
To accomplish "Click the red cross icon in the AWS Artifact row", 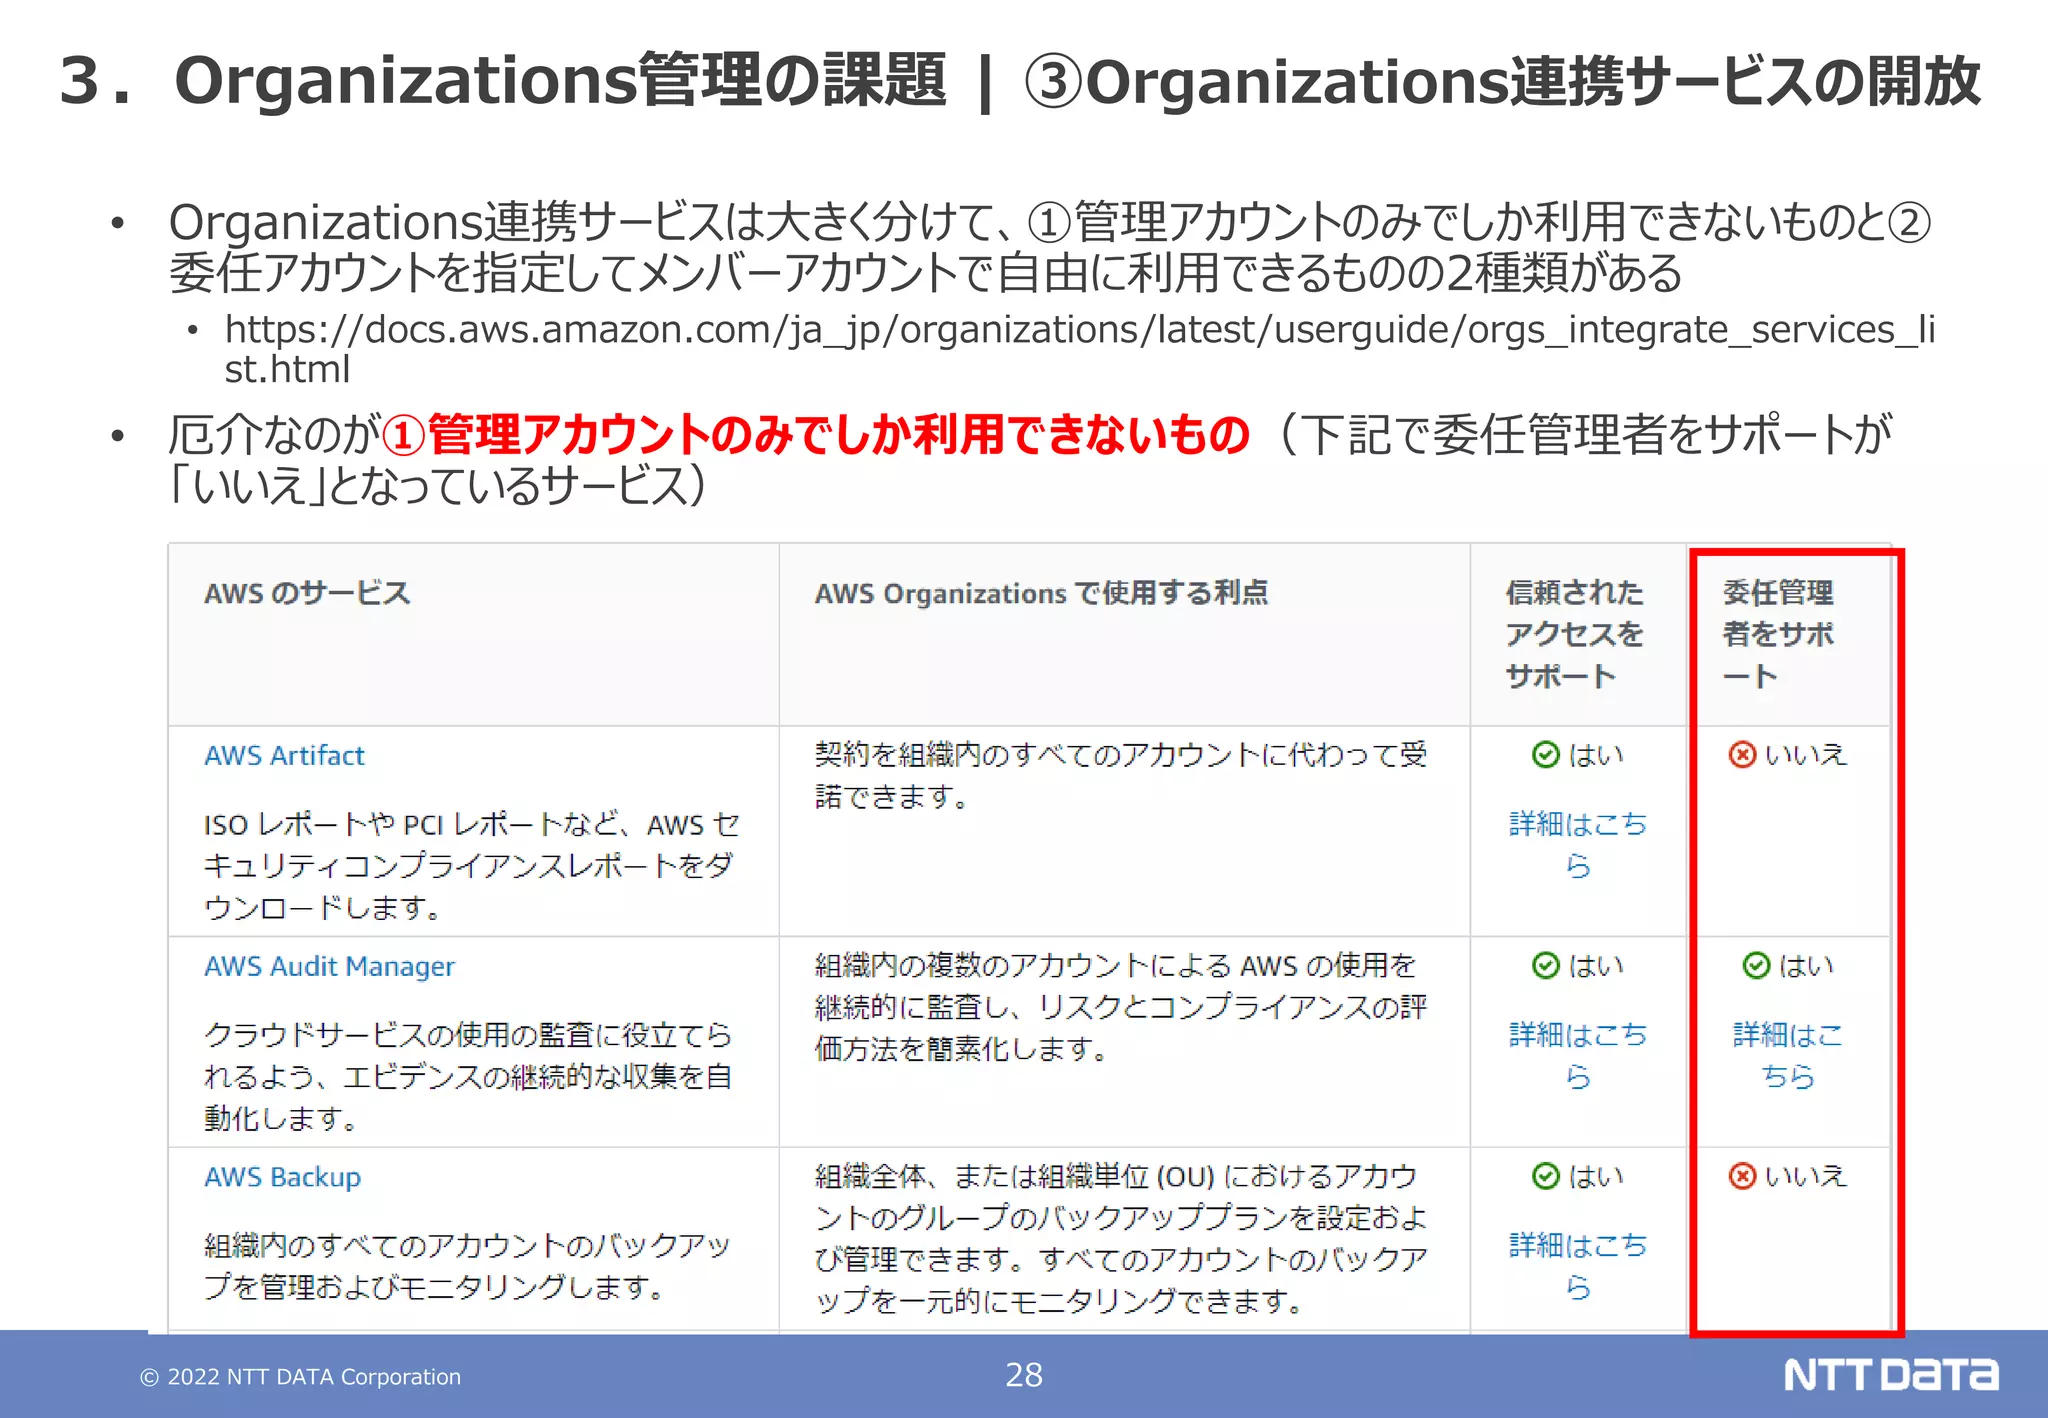I will click(x=1742, y=755).
